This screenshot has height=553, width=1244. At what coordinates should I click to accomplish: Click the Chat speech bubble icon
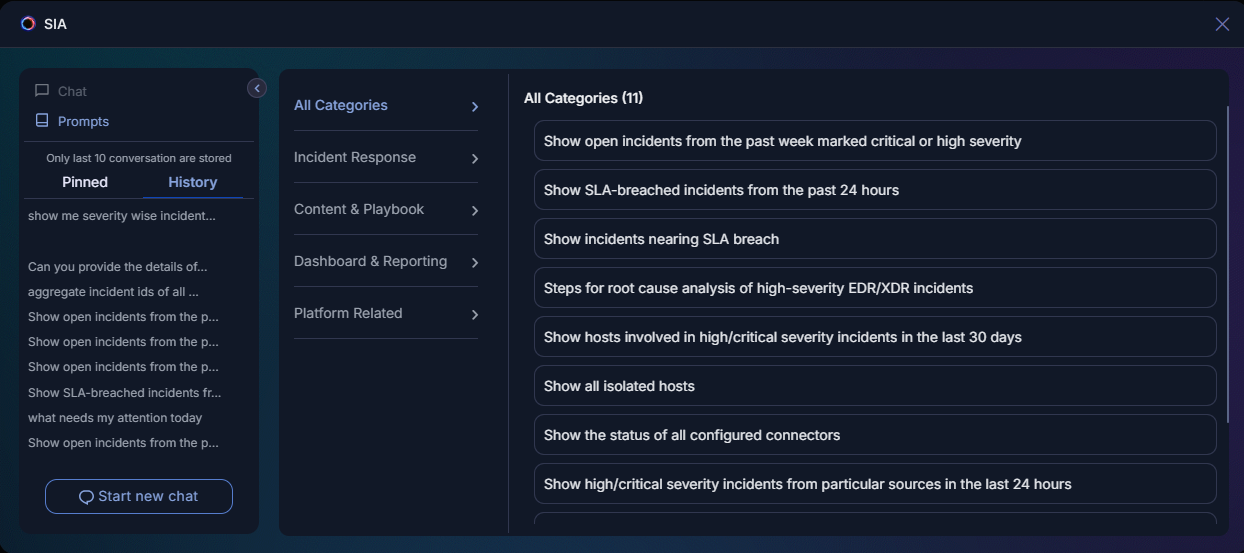tap(42, 91)
